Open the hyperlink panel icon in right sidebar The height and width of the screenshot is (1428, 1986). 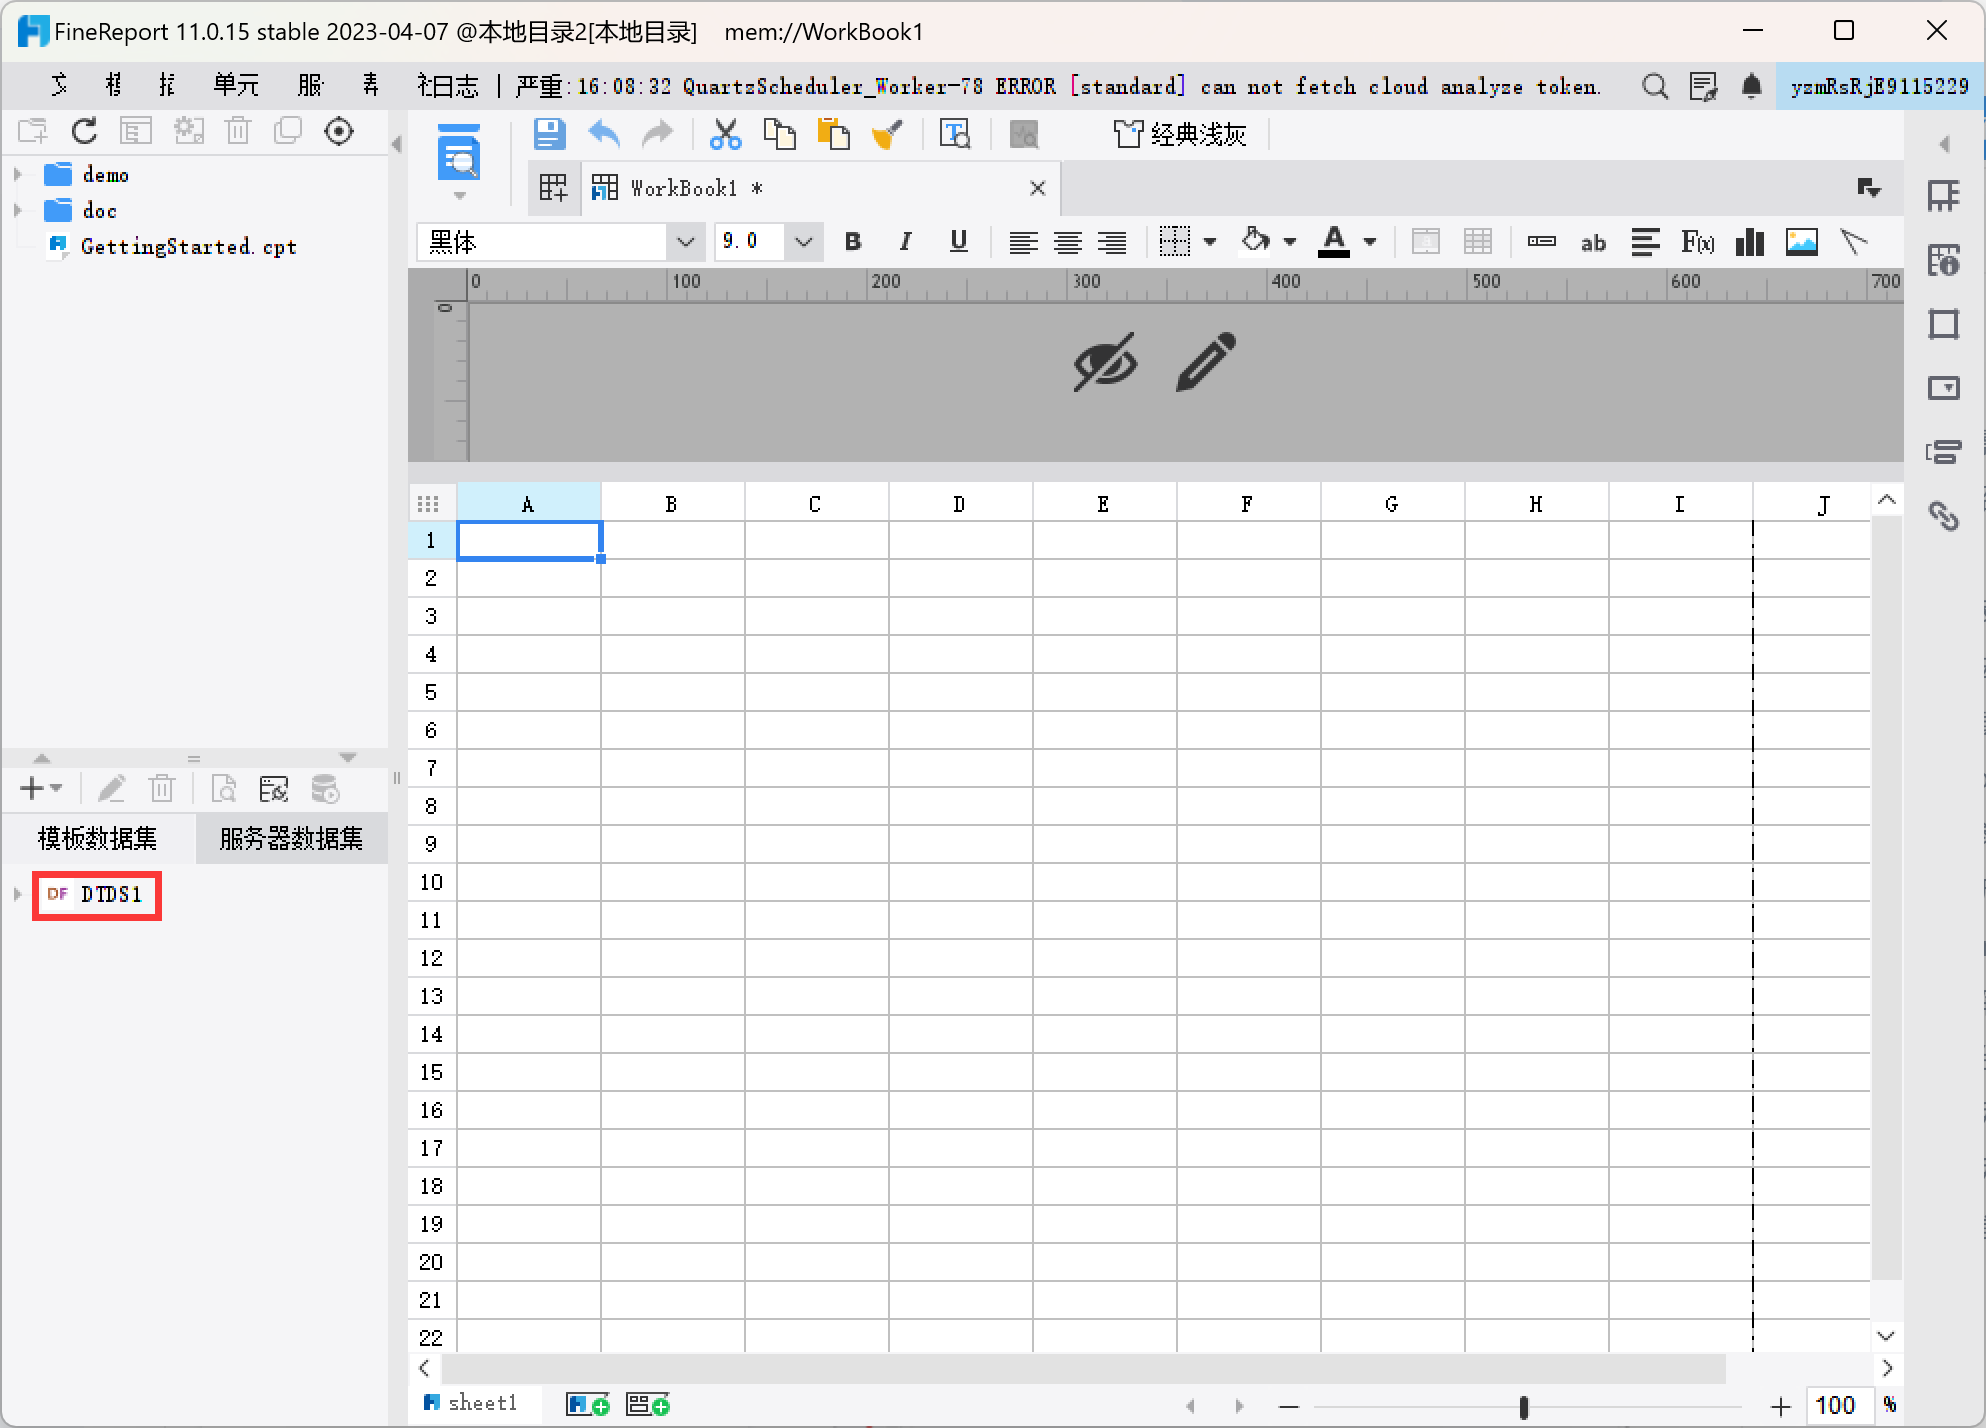click(1943, 516)
